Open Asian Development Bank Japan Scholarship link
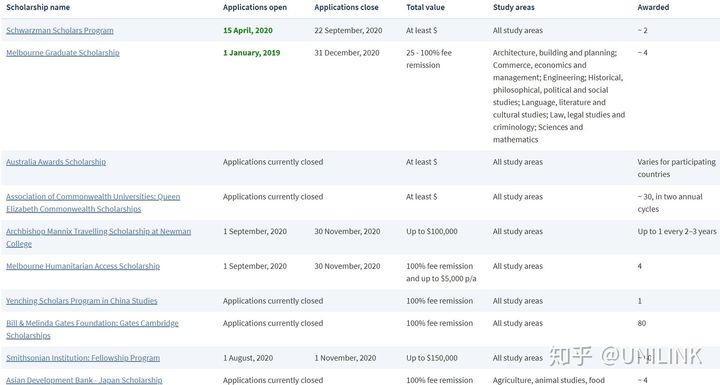The width and height of the screenshot is (720, 385). (x=84, y=380)
